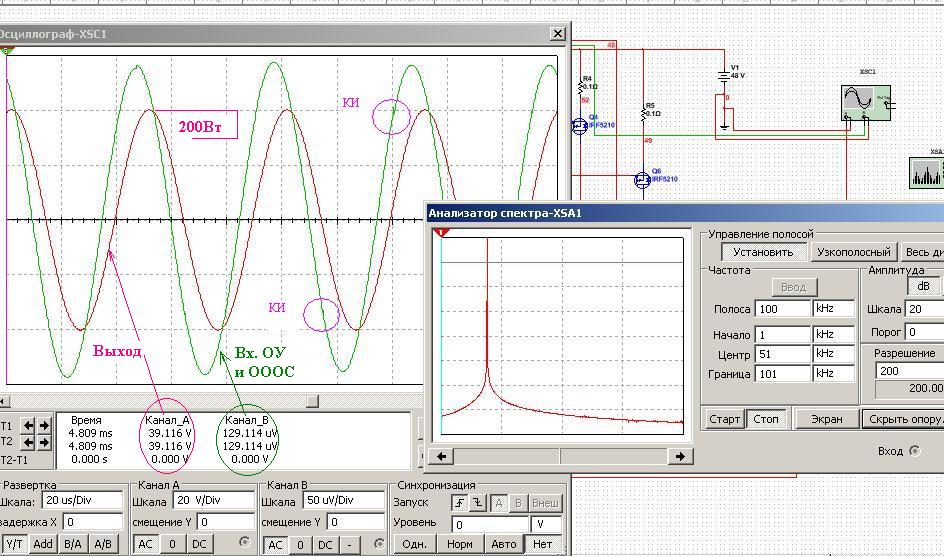The height and width of the screenshot is (556, 944).
Task: Click the Задержка X input field
Action: [x=93, y=522]
